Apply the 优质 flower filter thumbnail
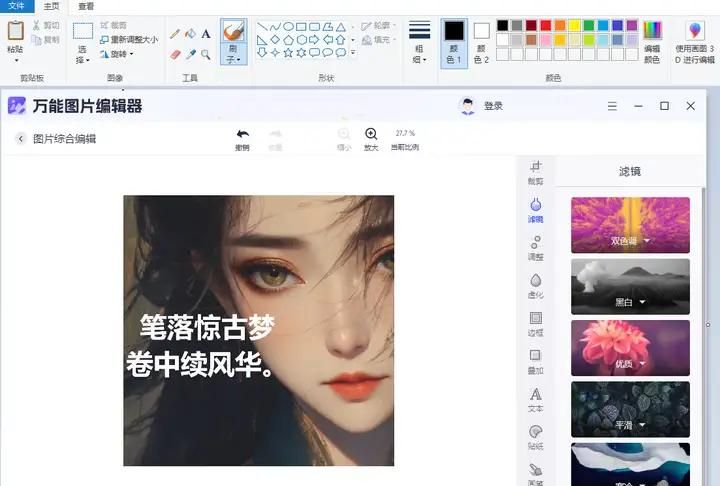Image resolution: width=720 pixels, height=486 pixels. 630,348
